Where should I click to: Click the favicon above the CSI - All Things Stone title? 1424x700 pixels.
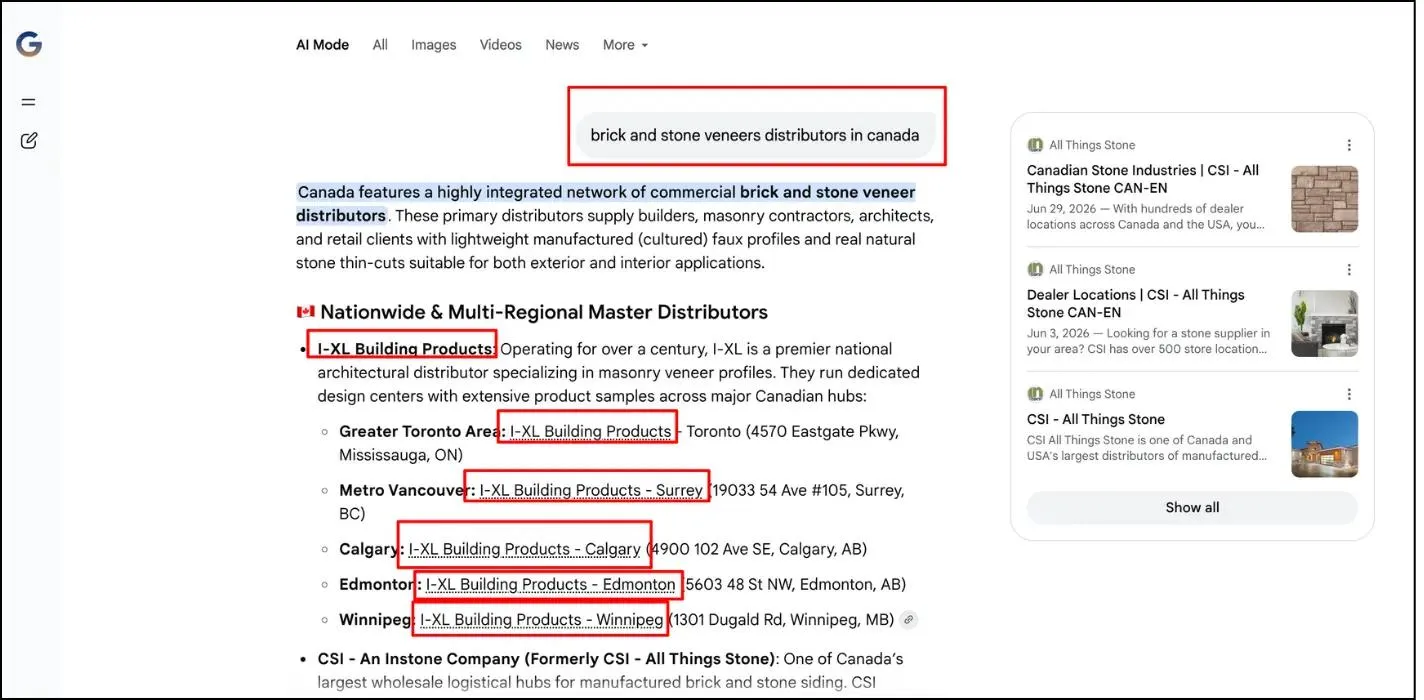click(x=1035, y=394)
